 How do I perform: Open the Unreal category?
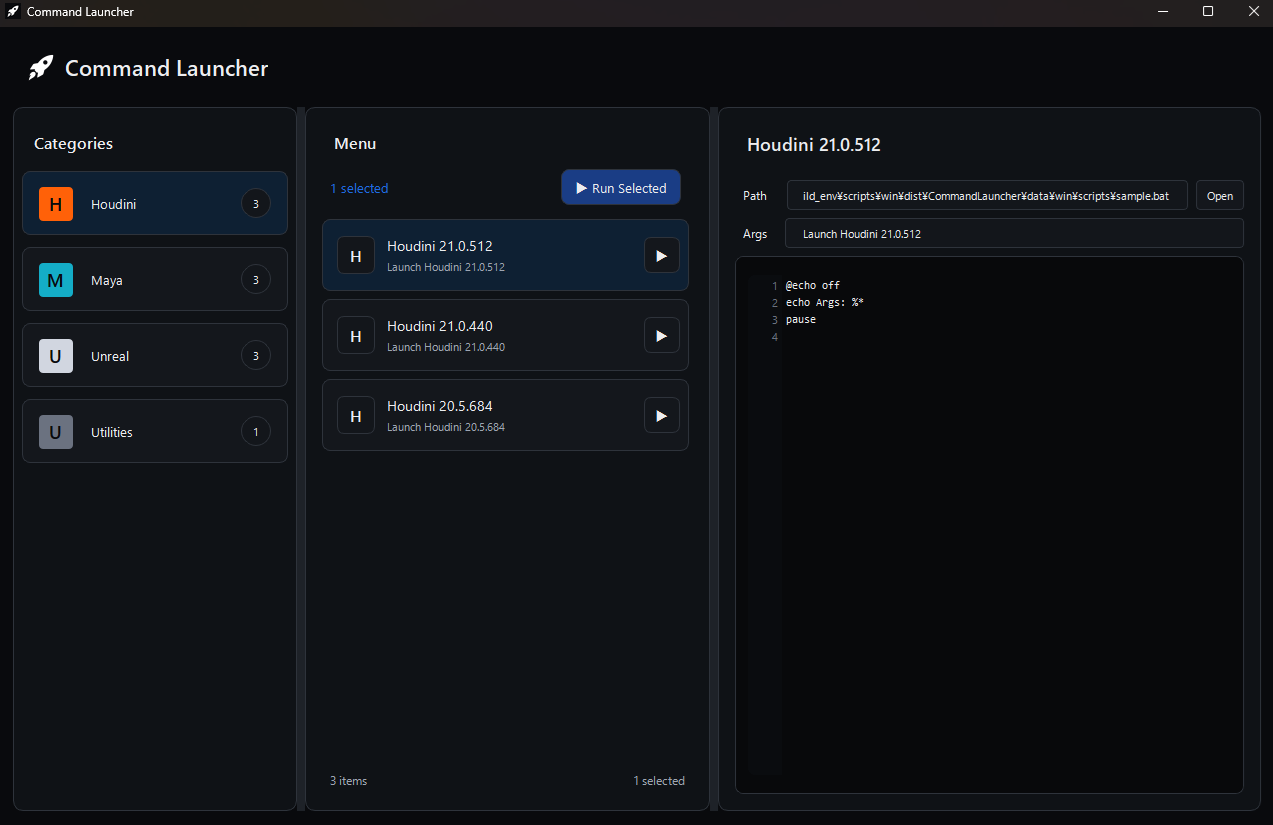tap(155, 356)
